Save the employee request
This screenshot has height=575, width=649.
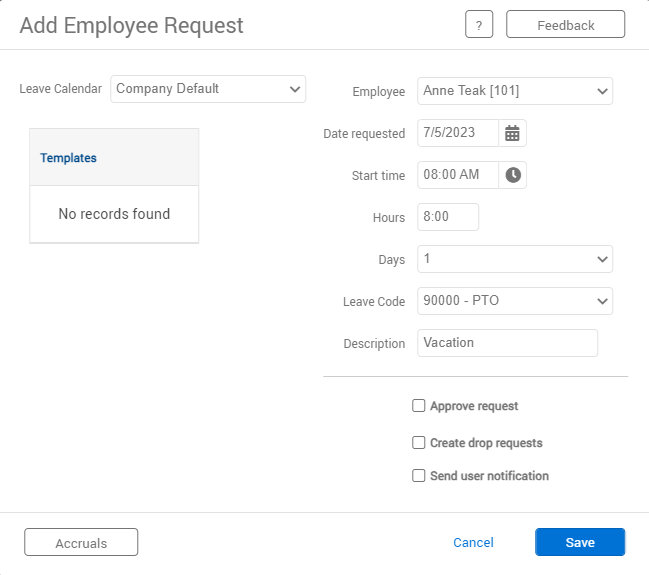580,542
